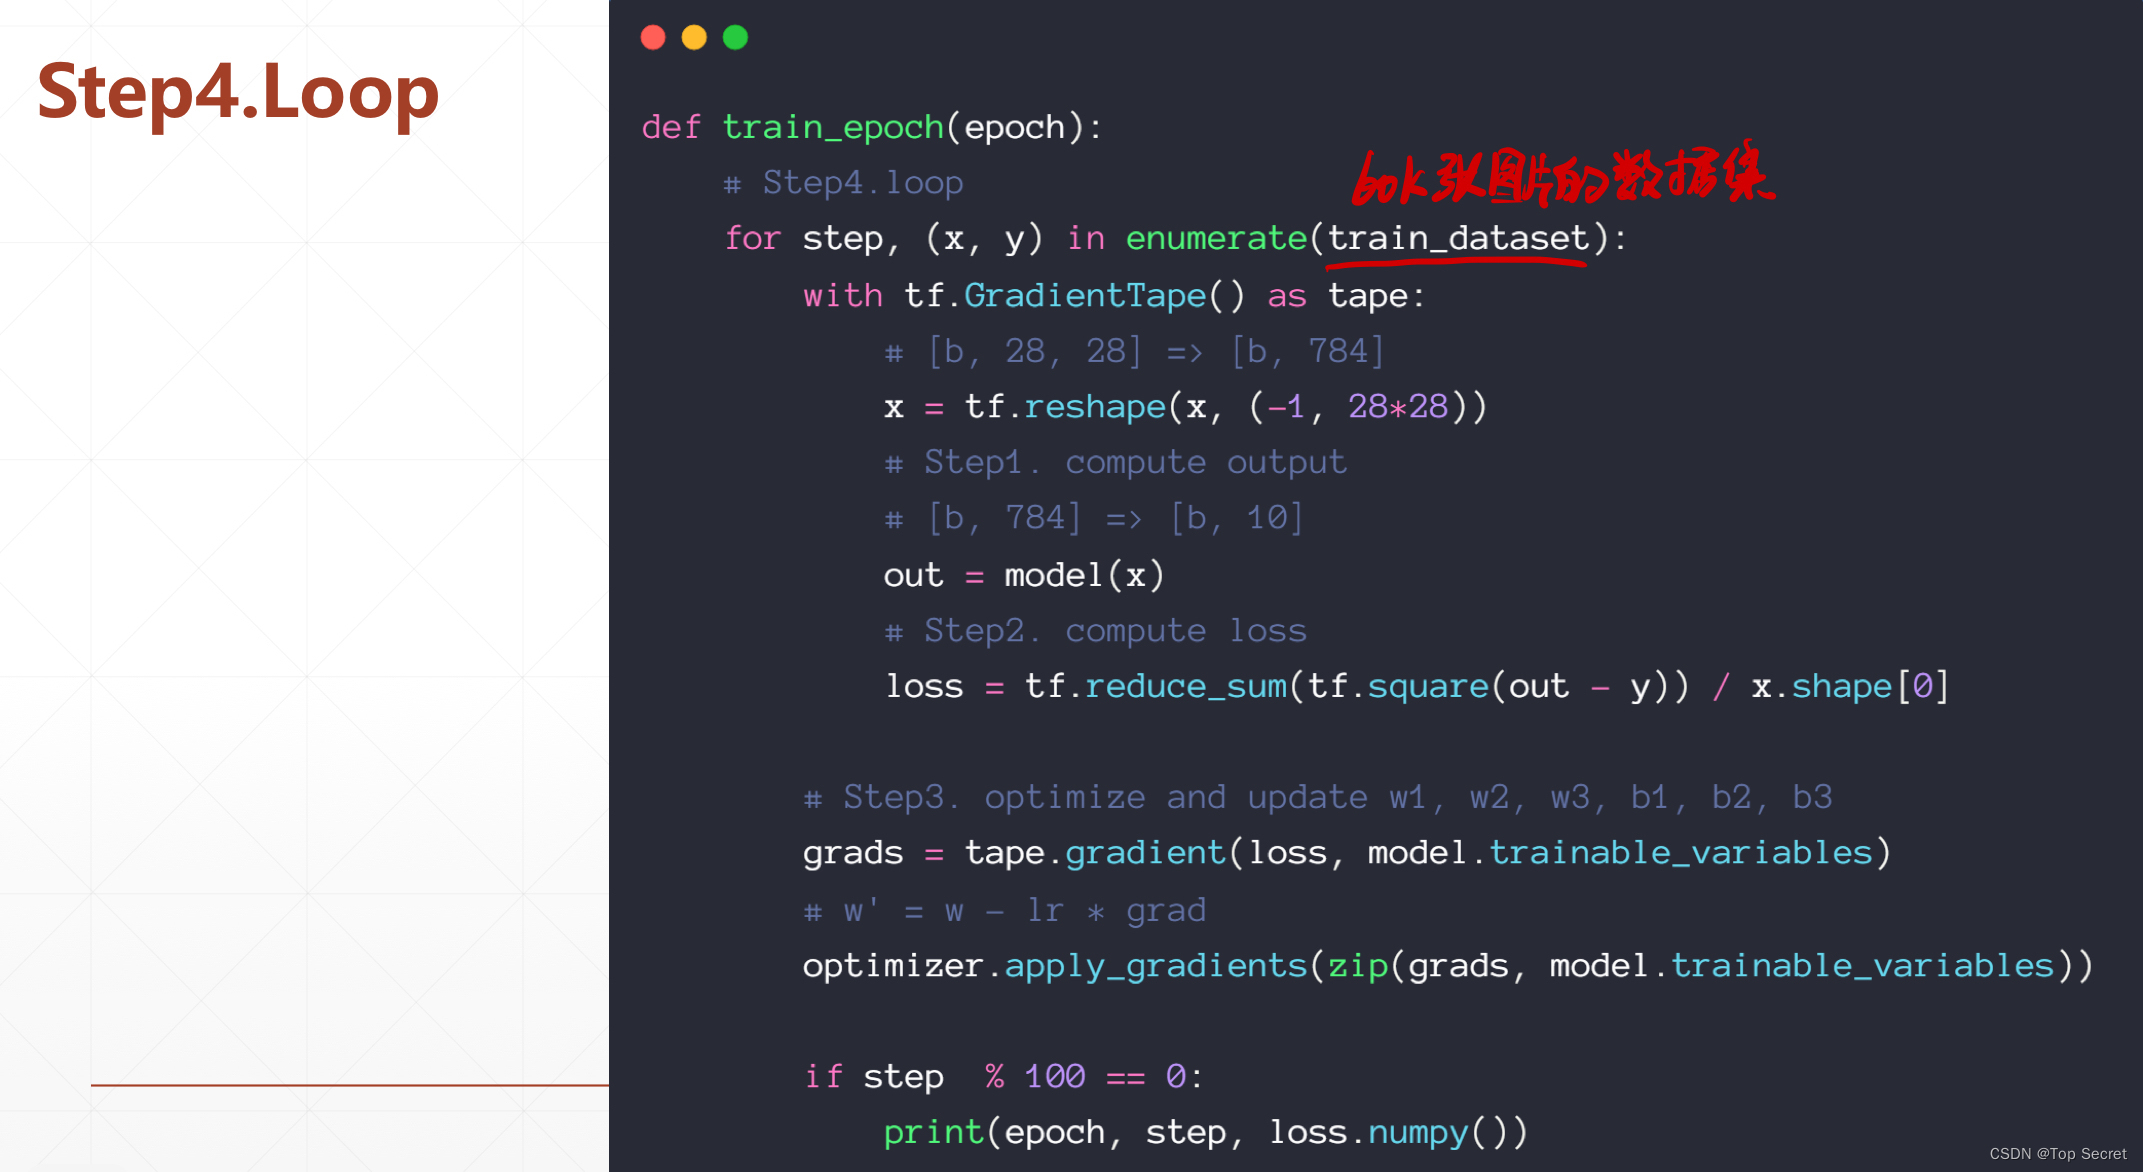
Task: Click 'enumerate' in the for statement
Action: 1216,238
